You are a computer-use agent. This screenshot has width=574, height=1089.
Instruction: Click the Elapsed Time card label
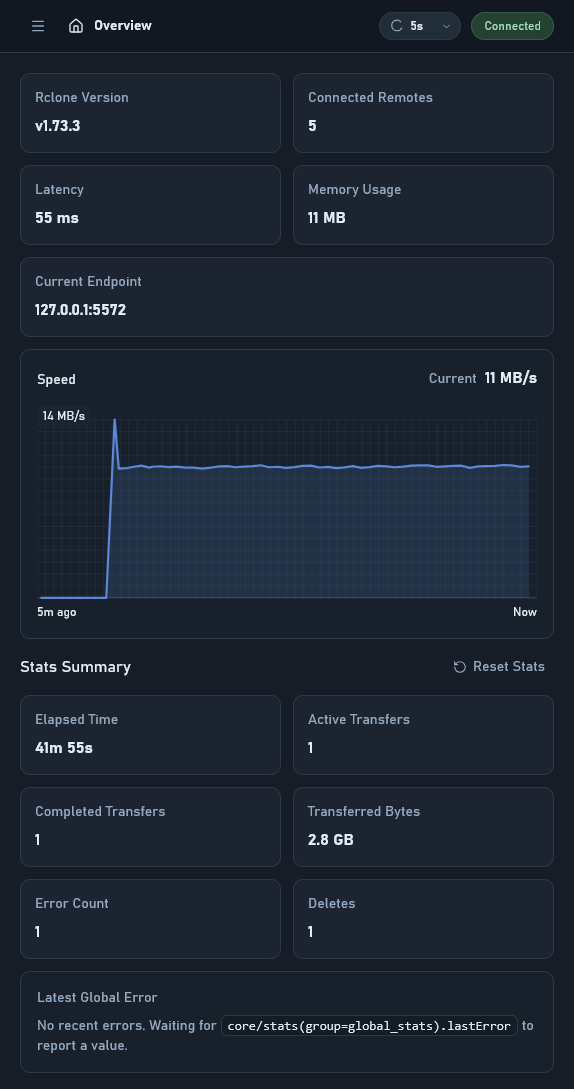coord(76,720)
